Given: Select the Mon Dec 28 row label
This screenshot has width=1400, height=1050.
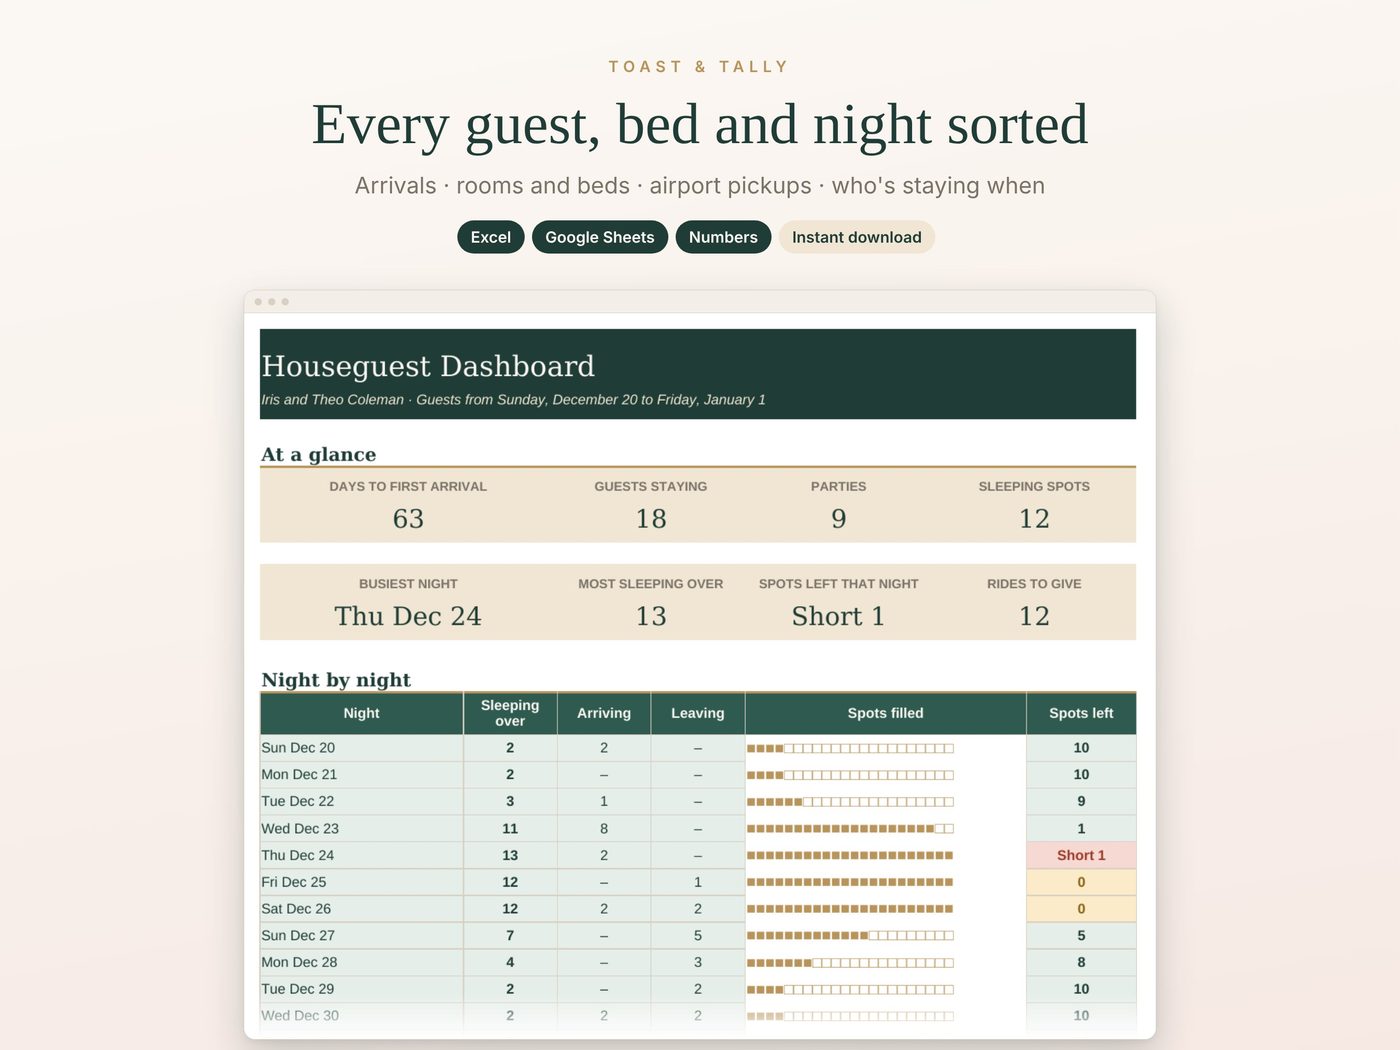Looking at the screenshot, I should click(299, 963).
